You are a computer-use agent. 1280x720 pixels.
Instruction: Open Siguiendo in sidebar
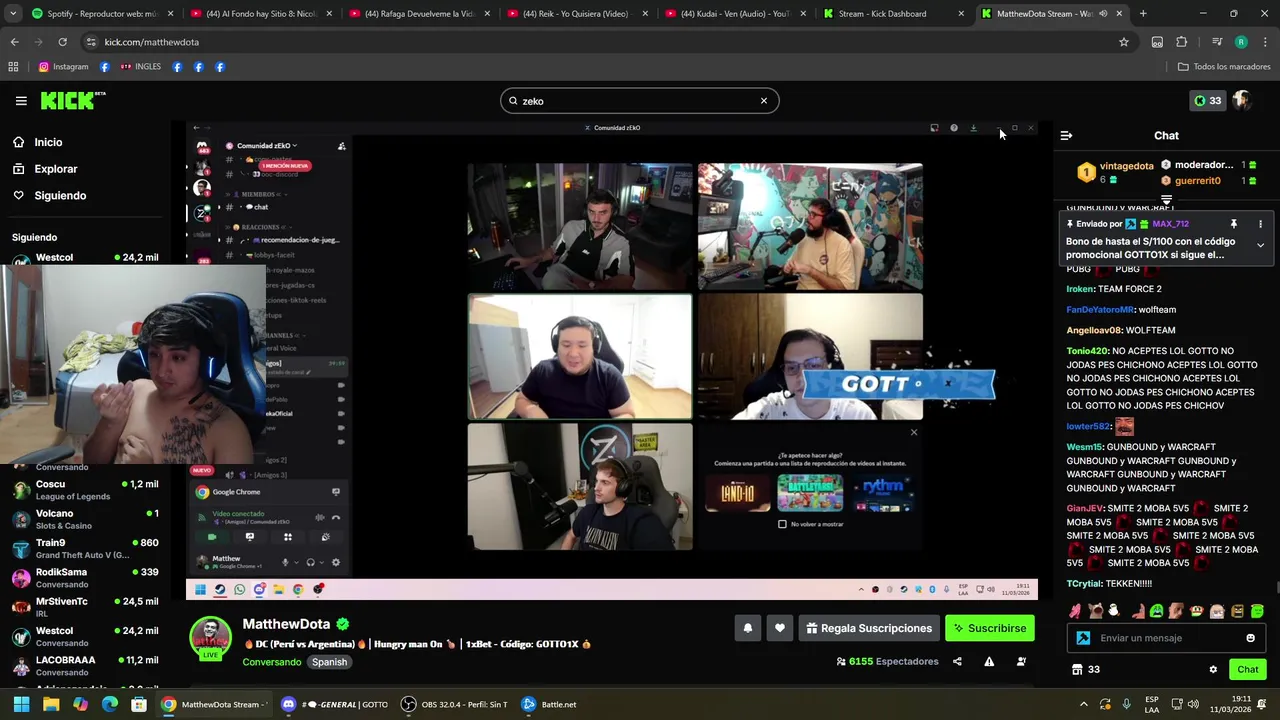coord(60,196)
